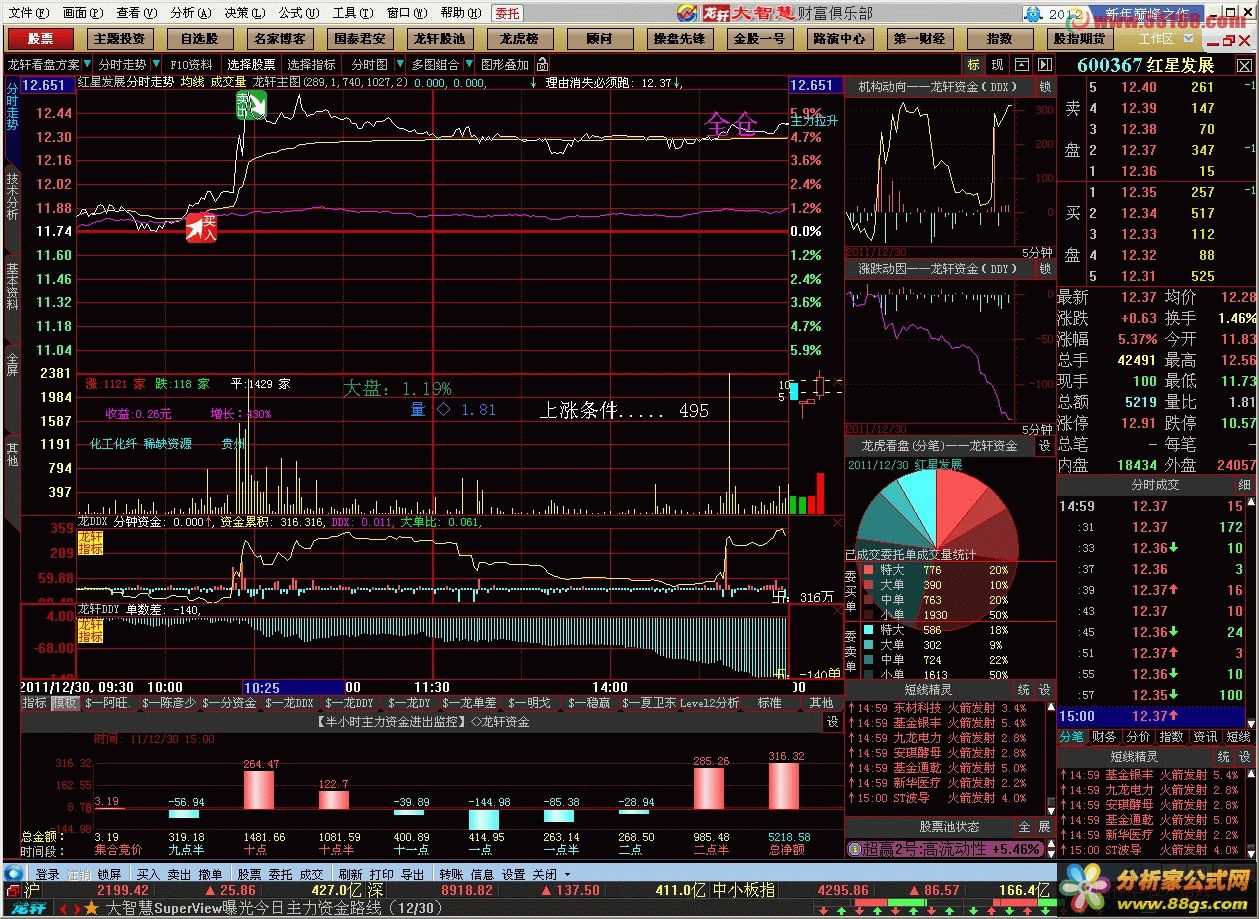
Task: Expand dropdown arrow after 关闭 in trade bar
Action: [567, 874]
